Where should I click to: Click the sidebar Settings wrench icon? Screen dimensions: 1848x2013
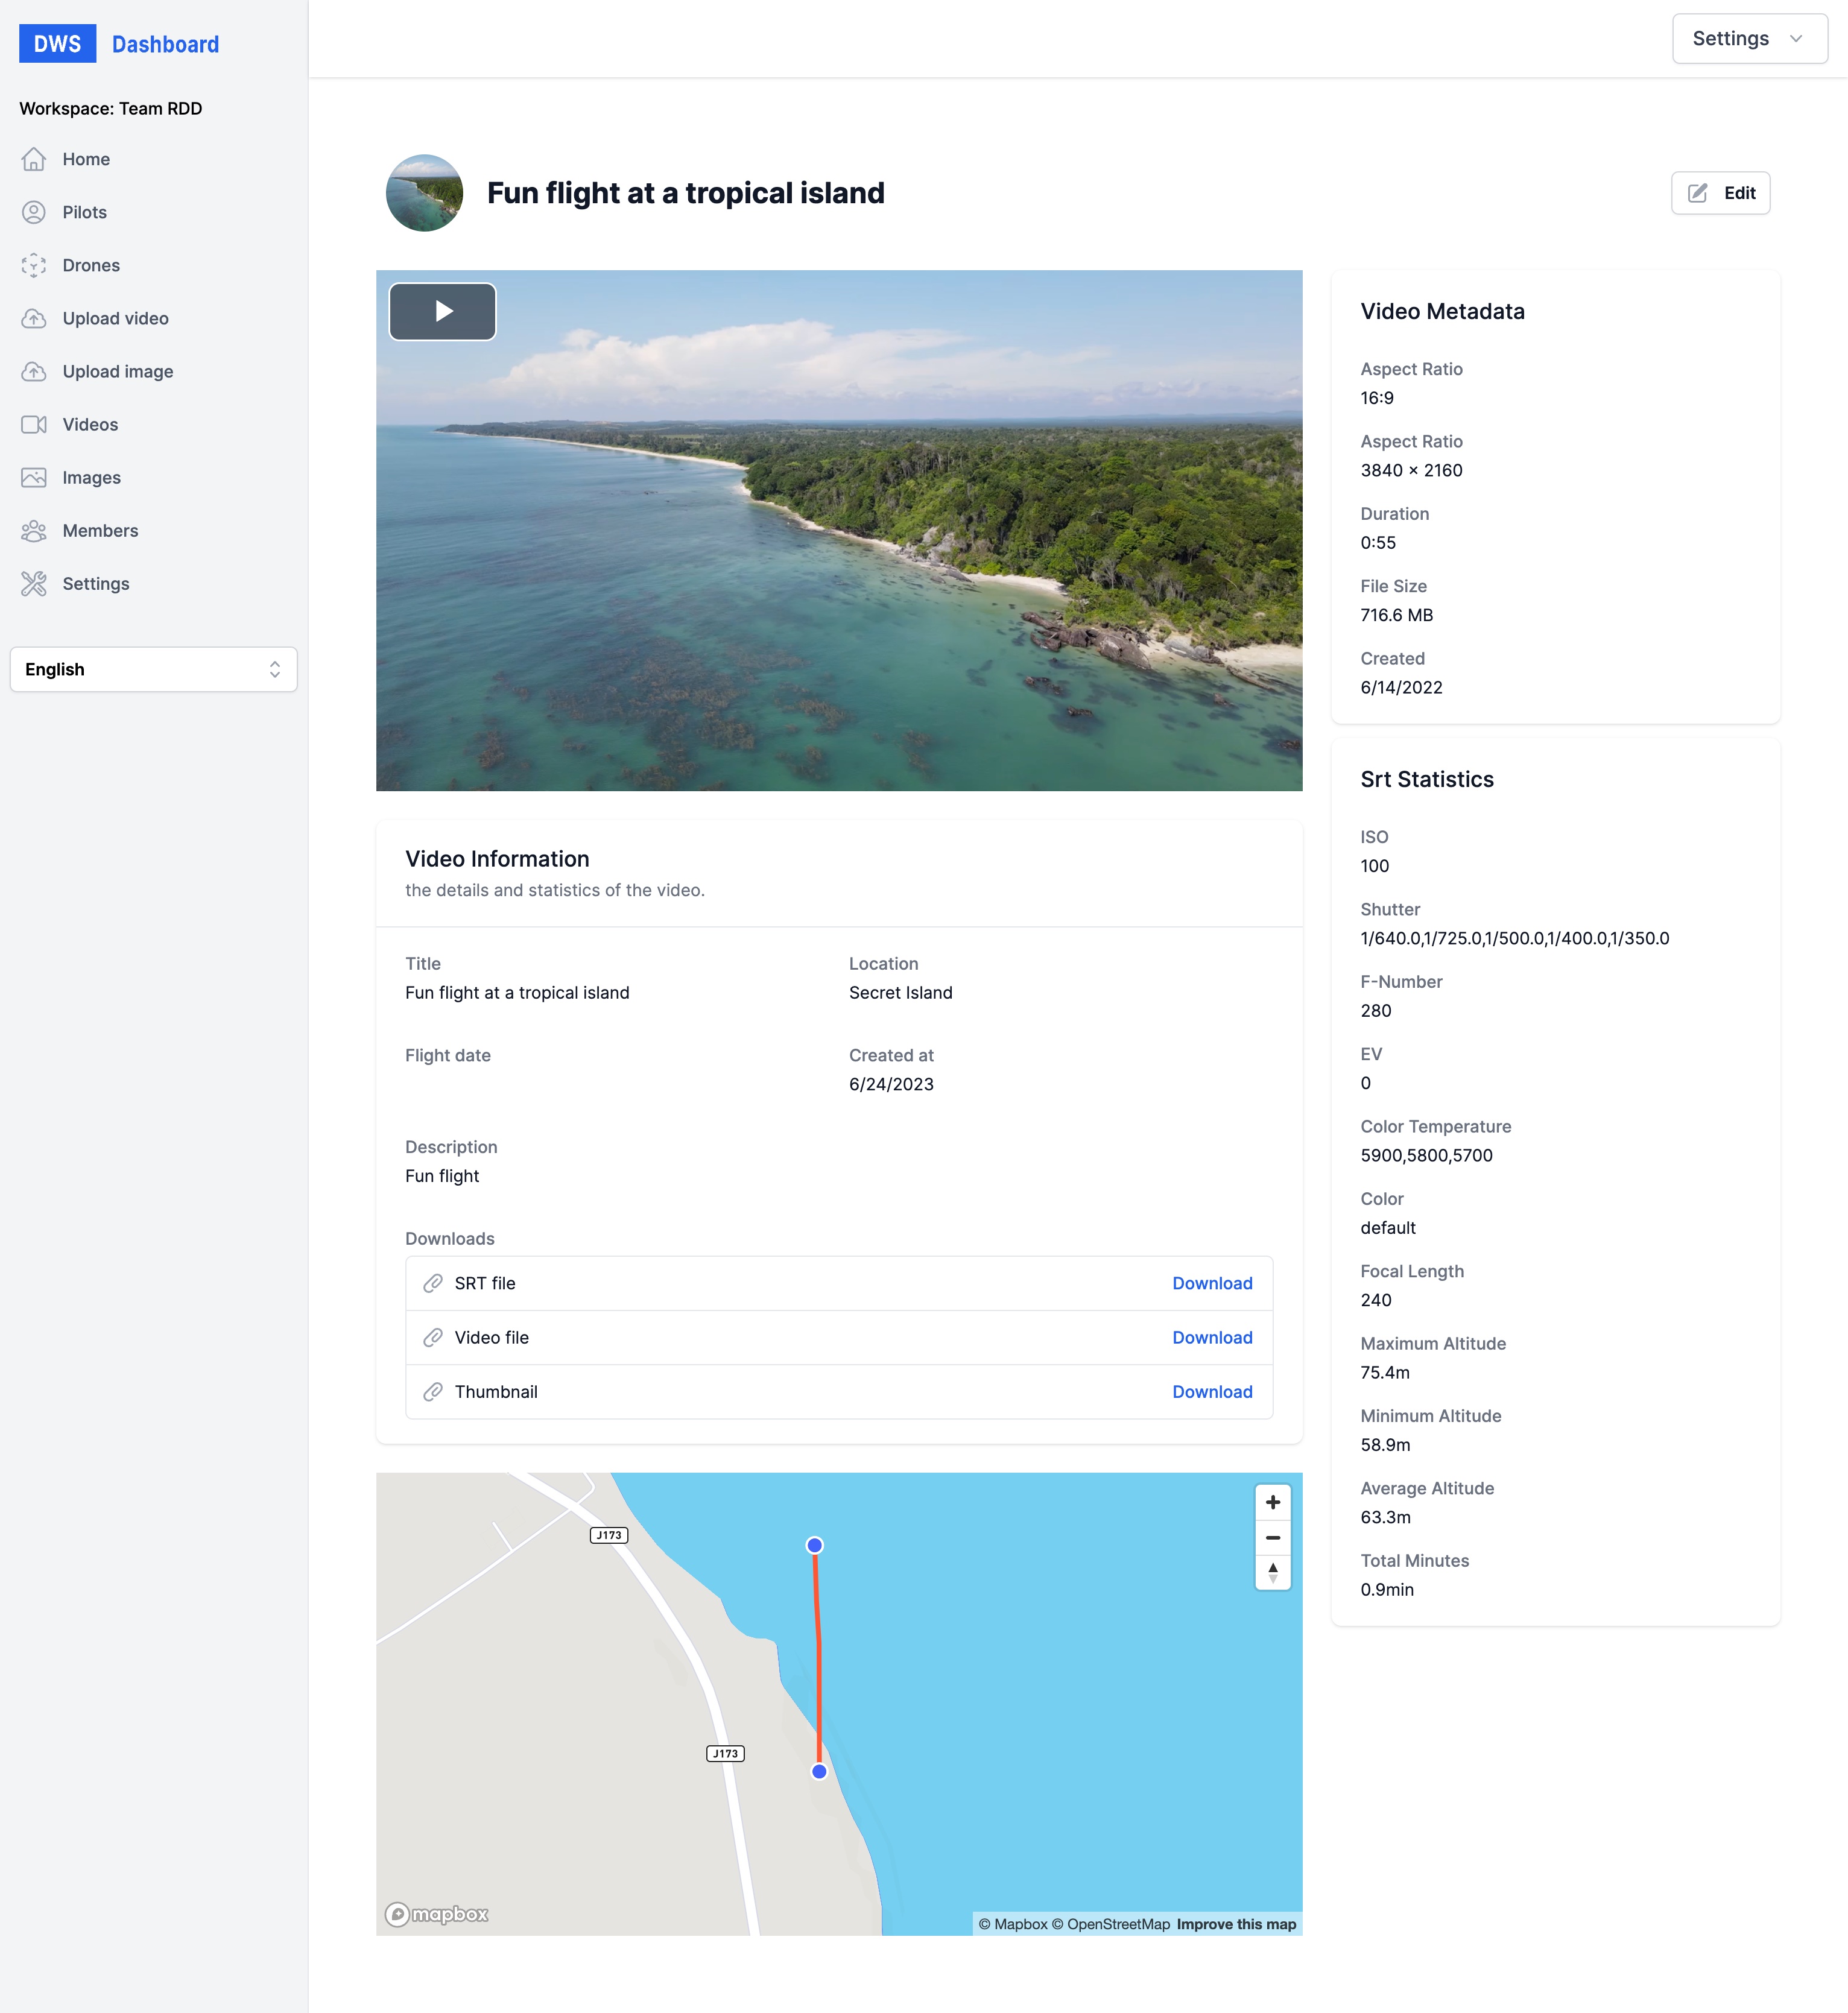pos(34,583)
